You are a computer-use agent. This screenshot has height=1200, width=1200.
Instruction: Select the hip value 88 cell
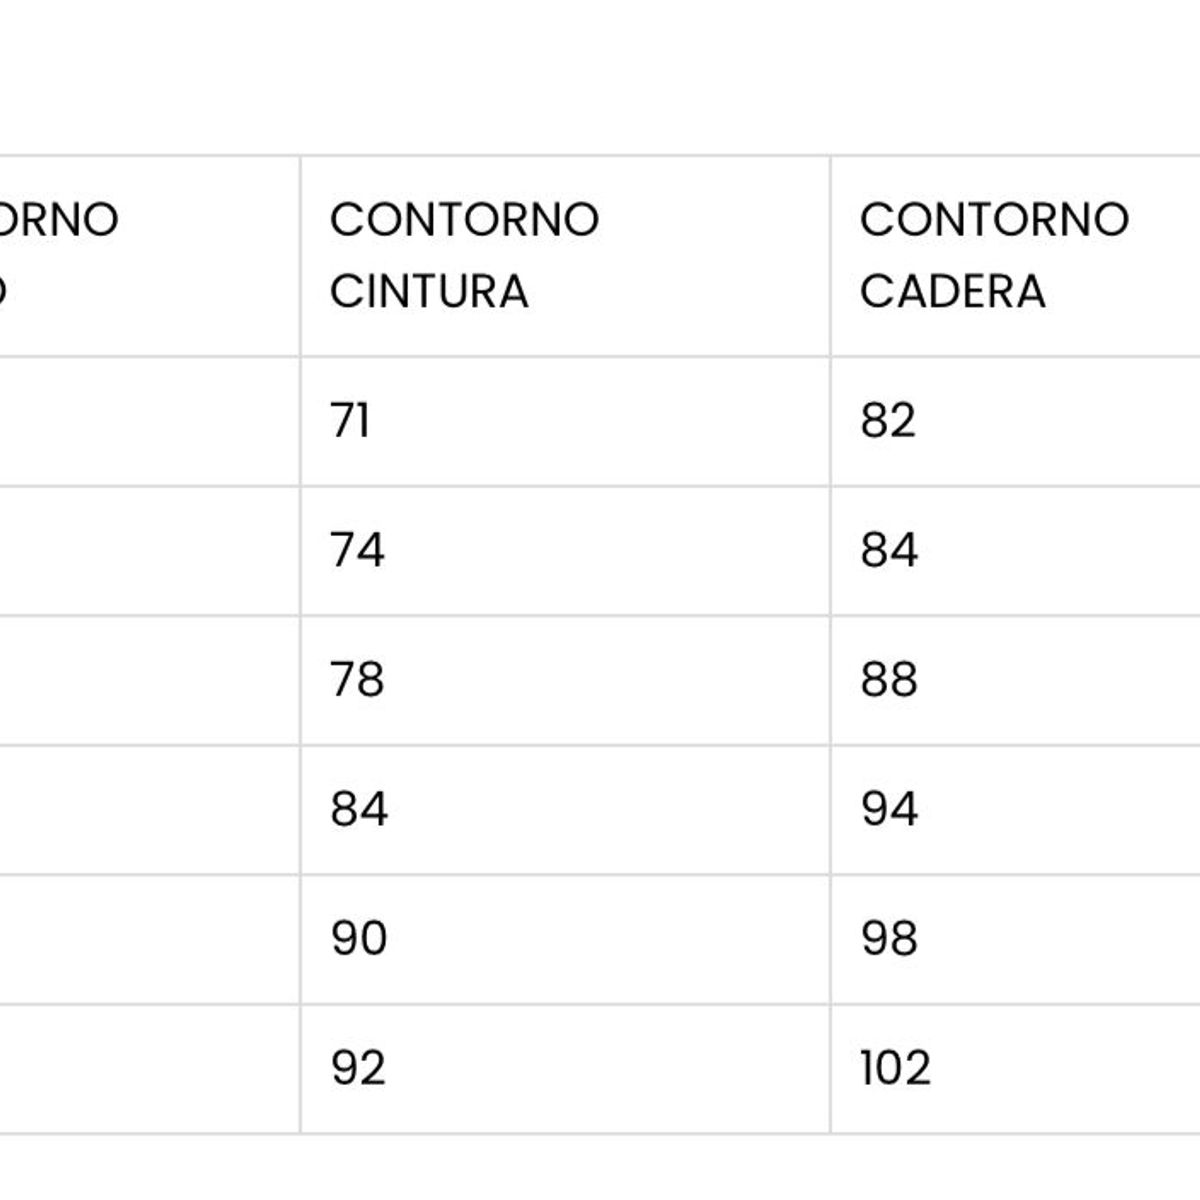[889, 680]
